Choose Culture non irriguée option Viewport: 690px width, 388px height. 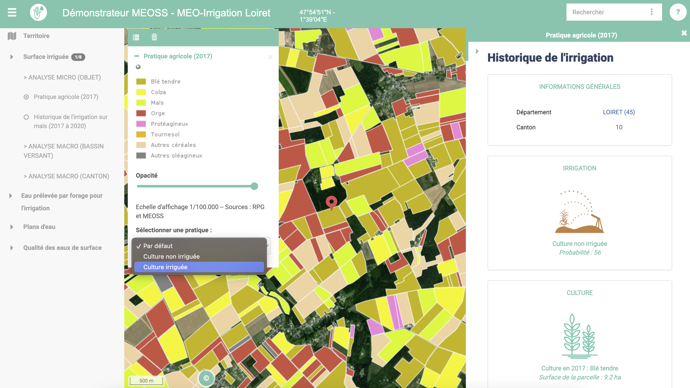point(199,256)
